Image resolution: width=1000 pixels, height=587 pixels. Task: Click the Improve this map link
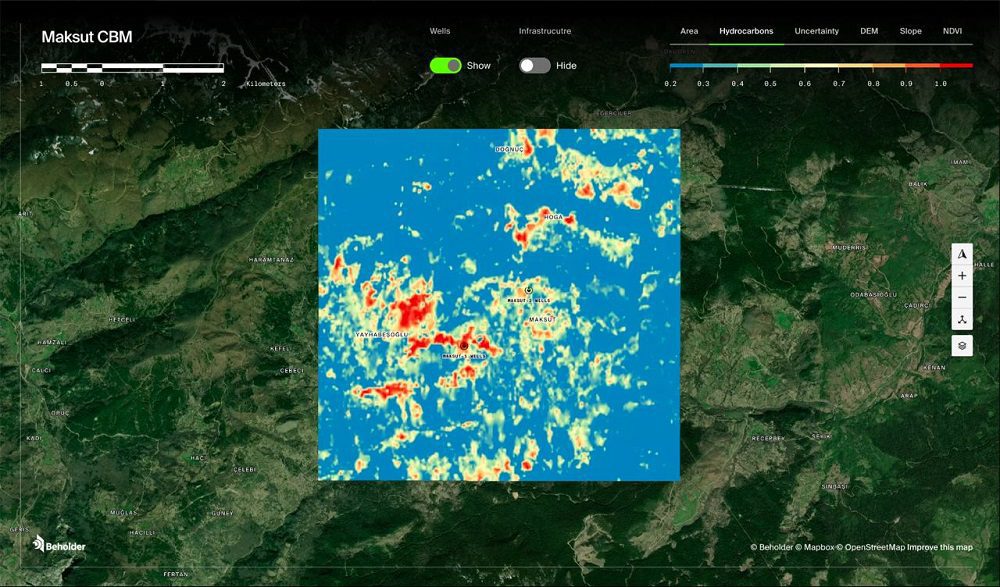[x=940, y=547]
